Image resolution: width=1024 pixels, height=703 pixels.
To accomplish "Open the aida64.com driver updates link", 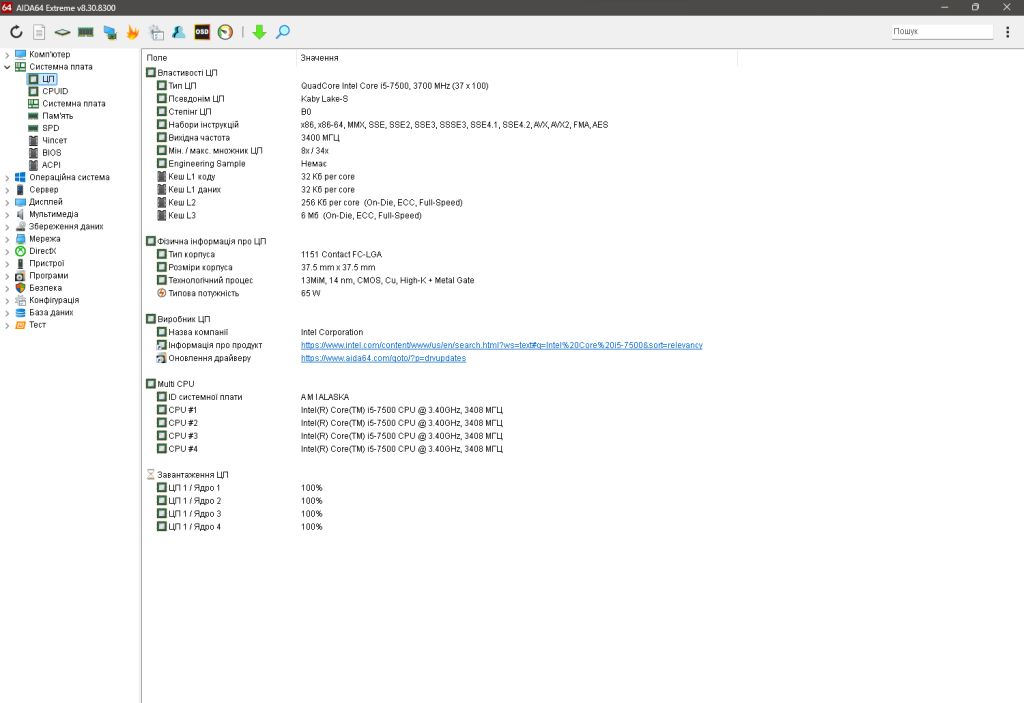I will [383, 359].
